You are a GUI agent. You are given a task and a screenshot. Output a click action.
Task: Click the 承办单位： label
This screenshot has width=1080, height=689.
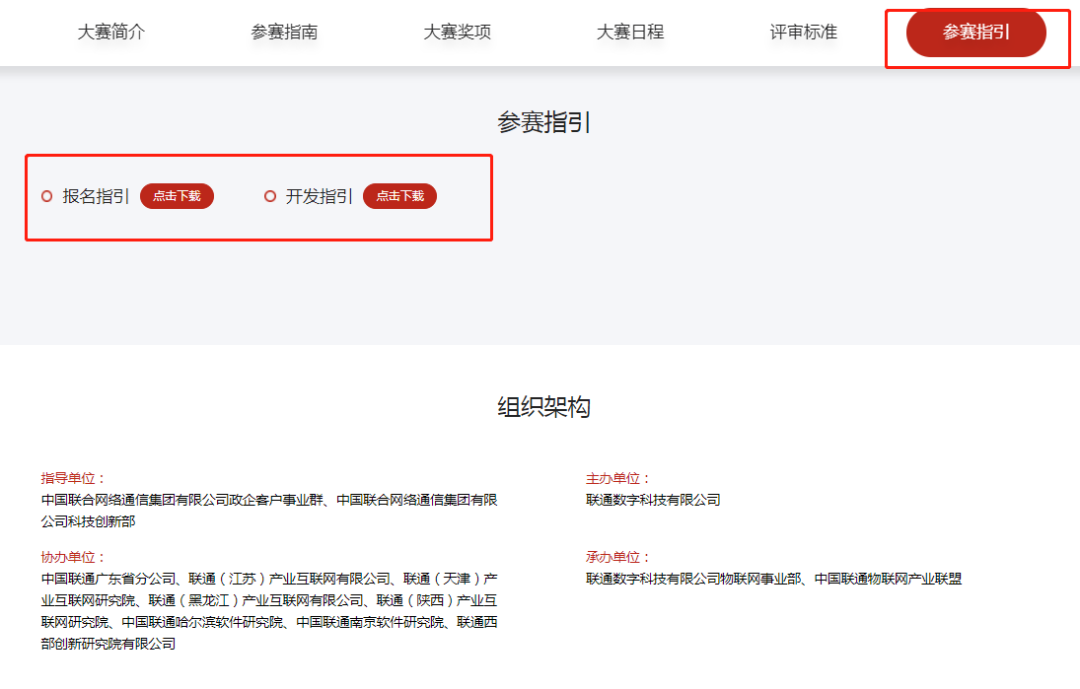pyautogui.click(x=618, y=557)
